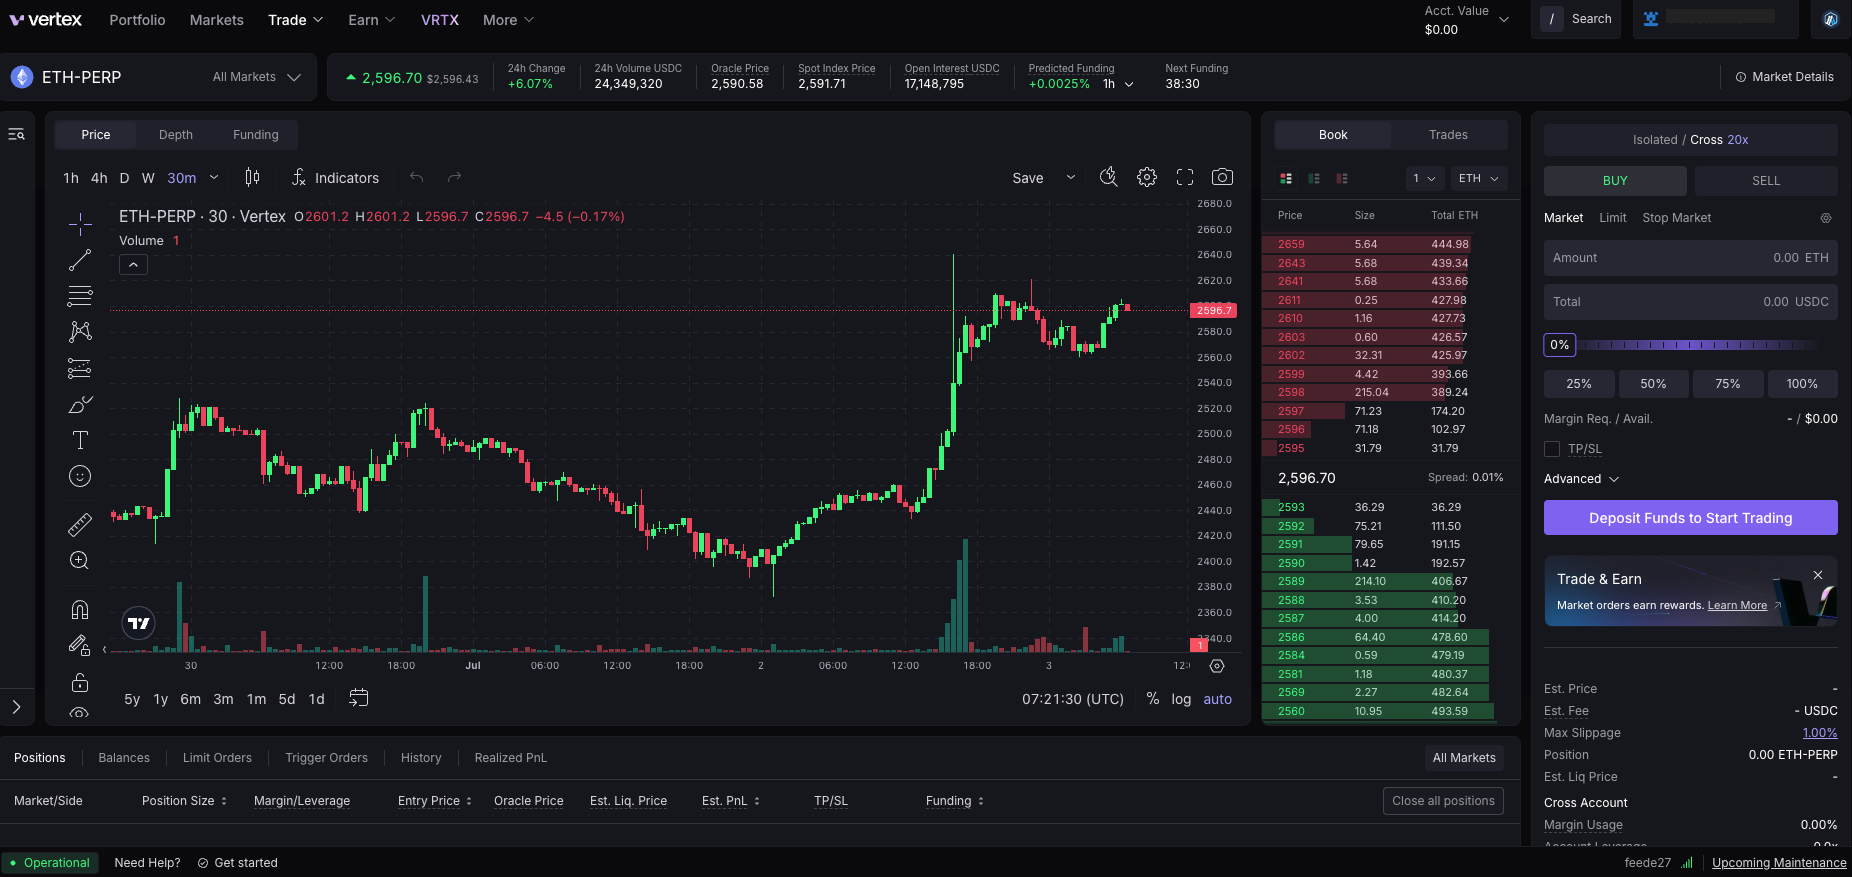Switch to the Funding chart tab
Image resolution: width=1852 pixels, height=877 pixels.
pyautogui.click(x=256, y=135)
